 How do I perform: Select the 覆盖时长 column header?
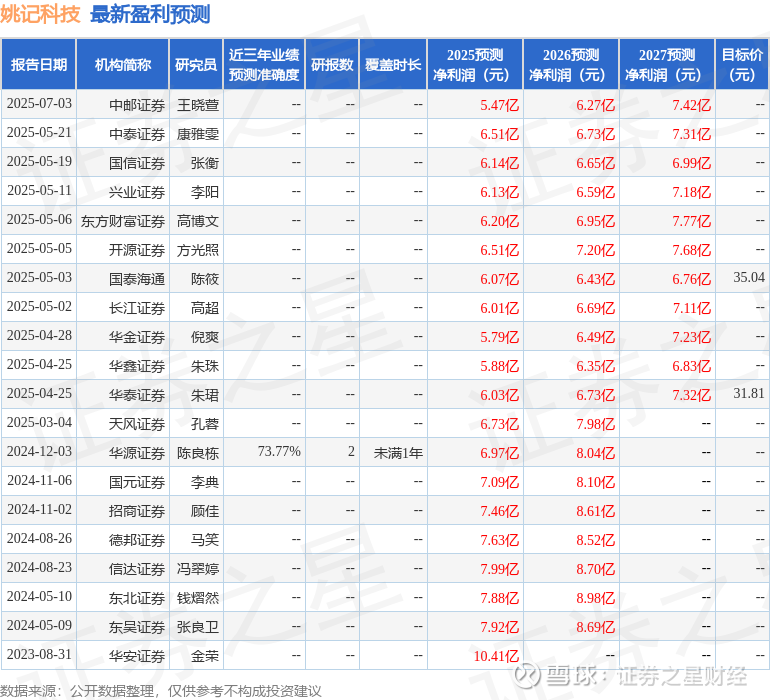393,64
